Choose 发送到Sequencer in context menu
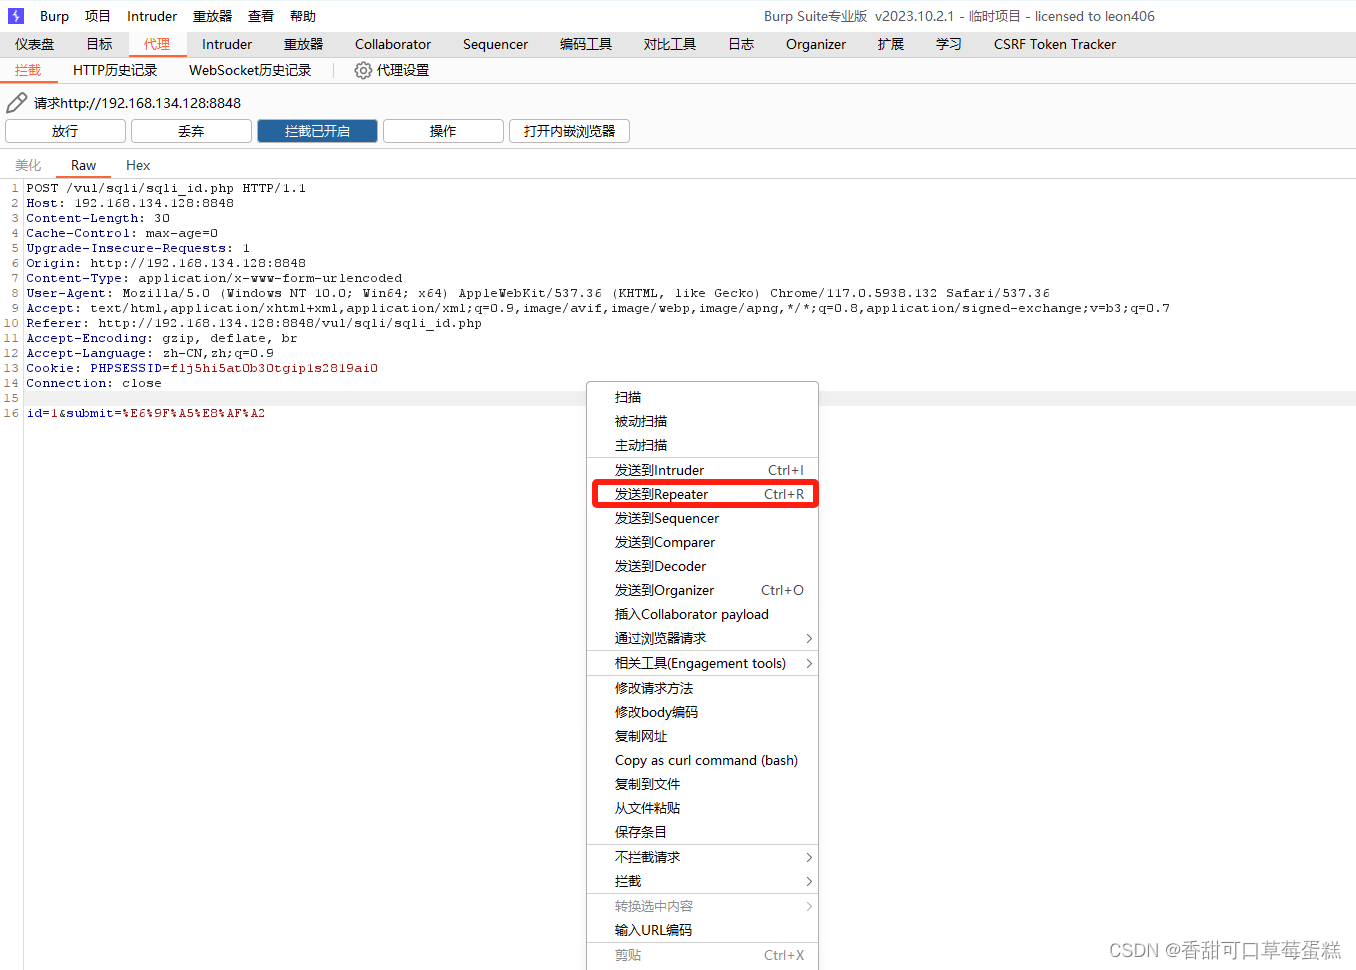 [x=702, y=518]
